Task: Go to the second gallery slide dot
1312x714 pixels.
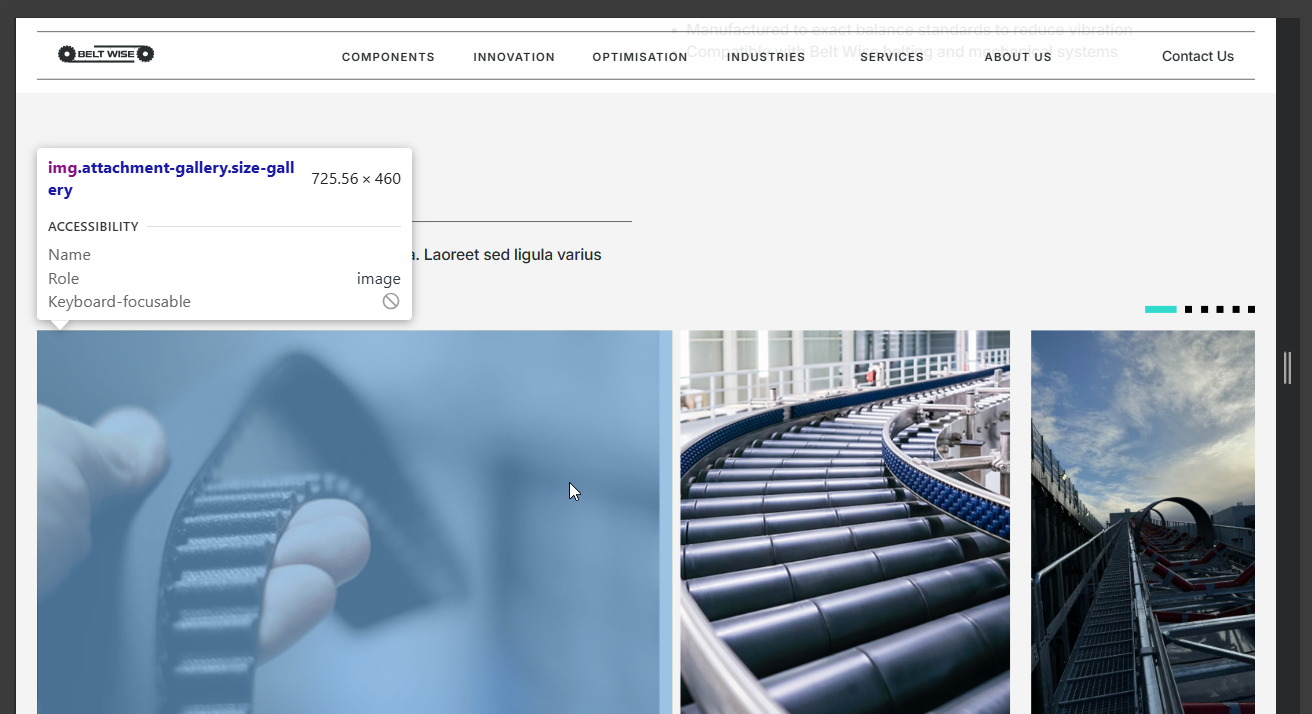Action: (1188, 309)
